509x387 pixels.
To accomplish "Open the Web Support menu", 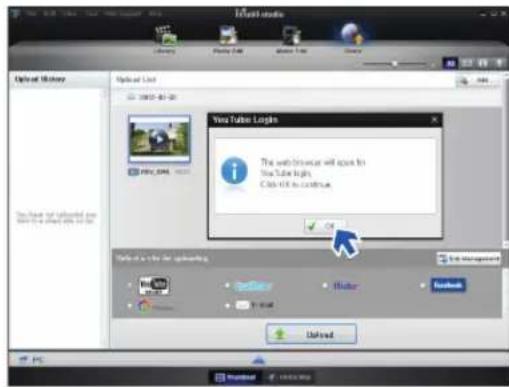I will (122, 14).
